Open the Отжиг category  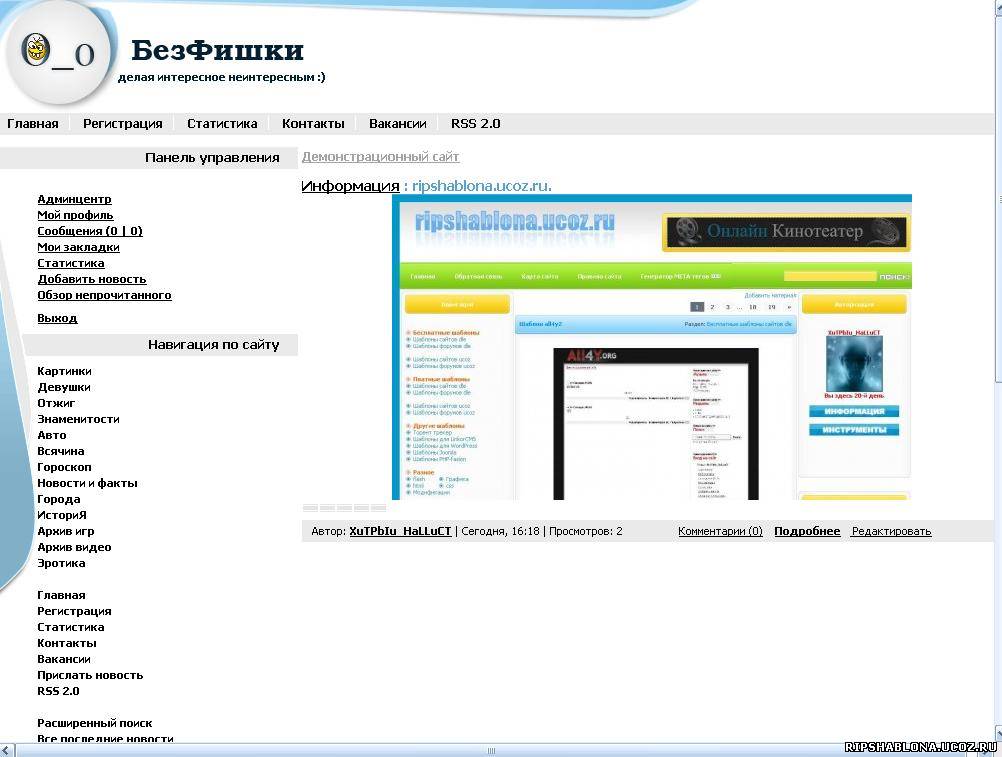(56, 403)
